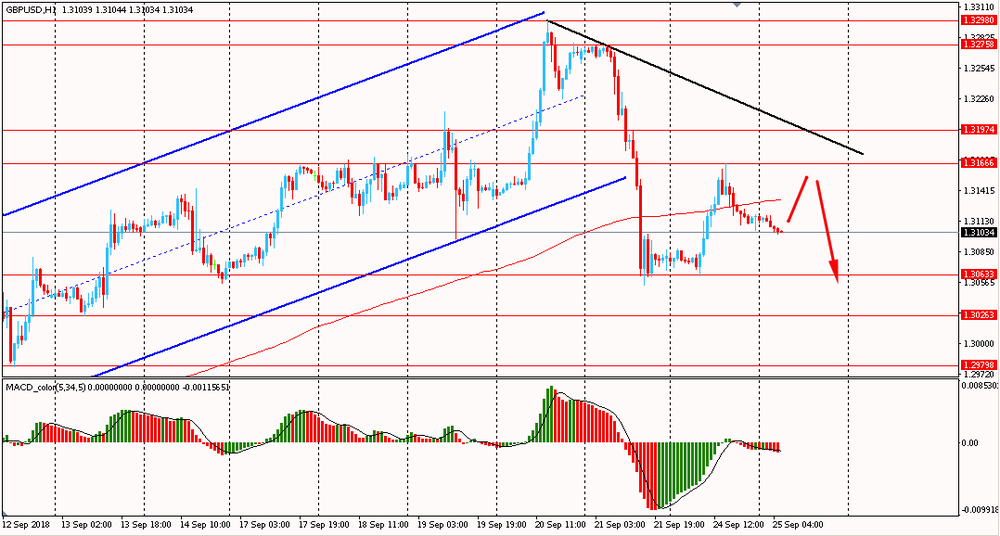Click the 1.30000 price scale value
This screenshot has height=536, width=1000.
(x=980, y=344)
